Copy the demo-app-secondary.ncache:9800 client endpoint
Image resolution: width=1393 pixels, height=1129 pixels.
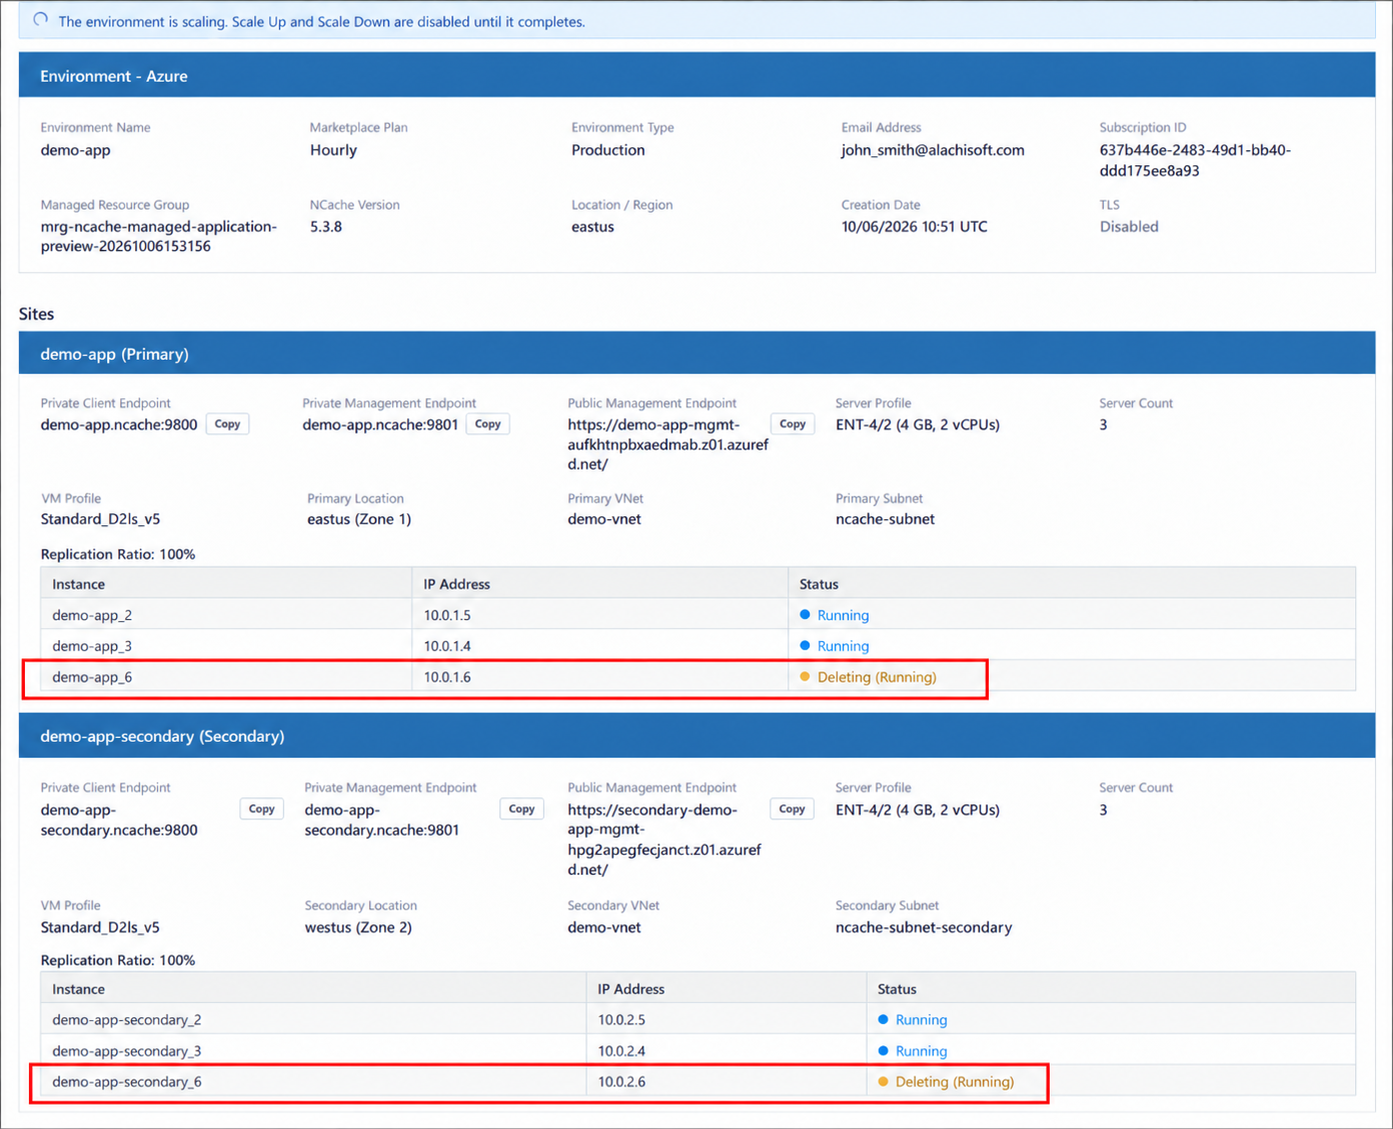pos(261,809)
